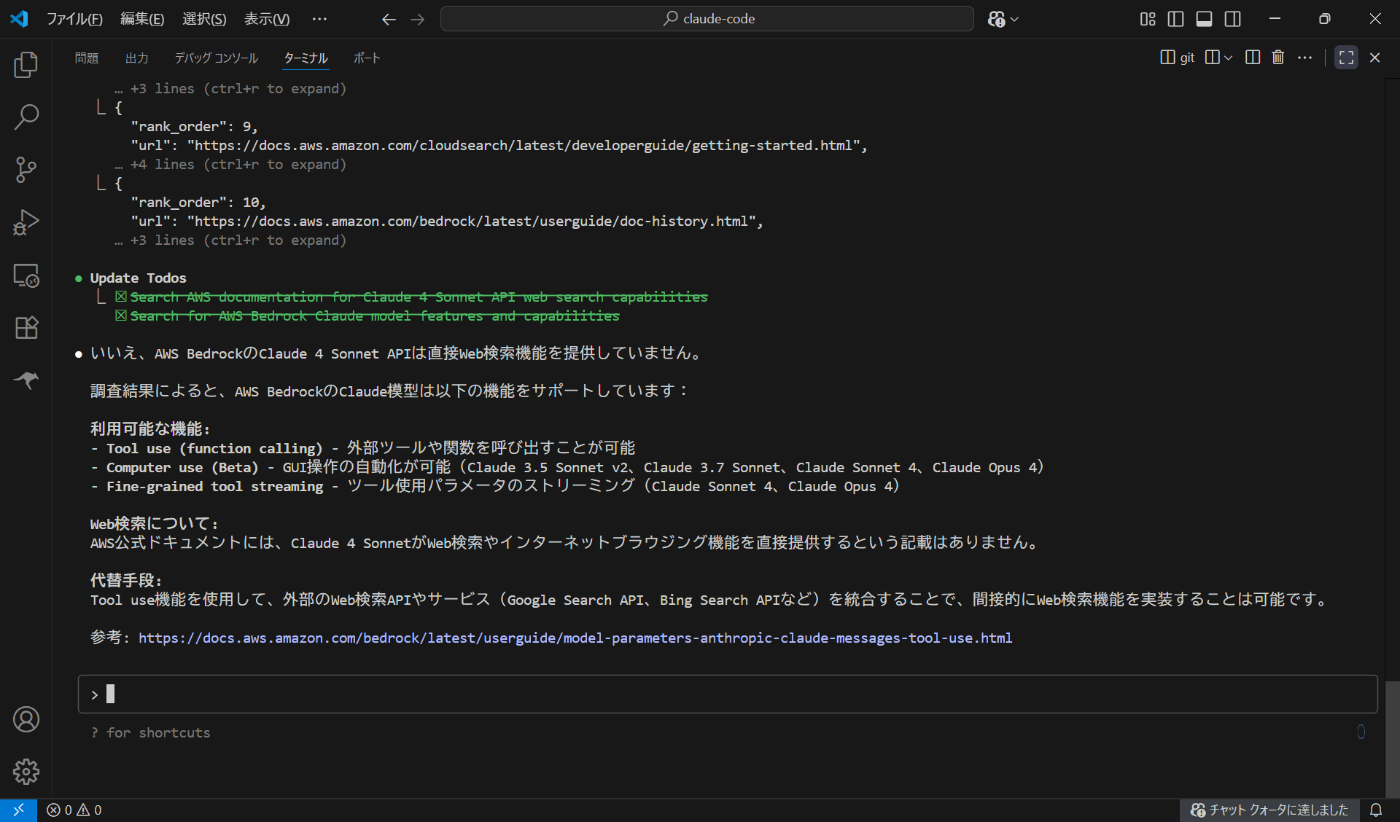Image resolution: width=1400 pixels, height=822 pixels.
Task: Open the Manage gear icon
Action: click(x=26, y=771)
